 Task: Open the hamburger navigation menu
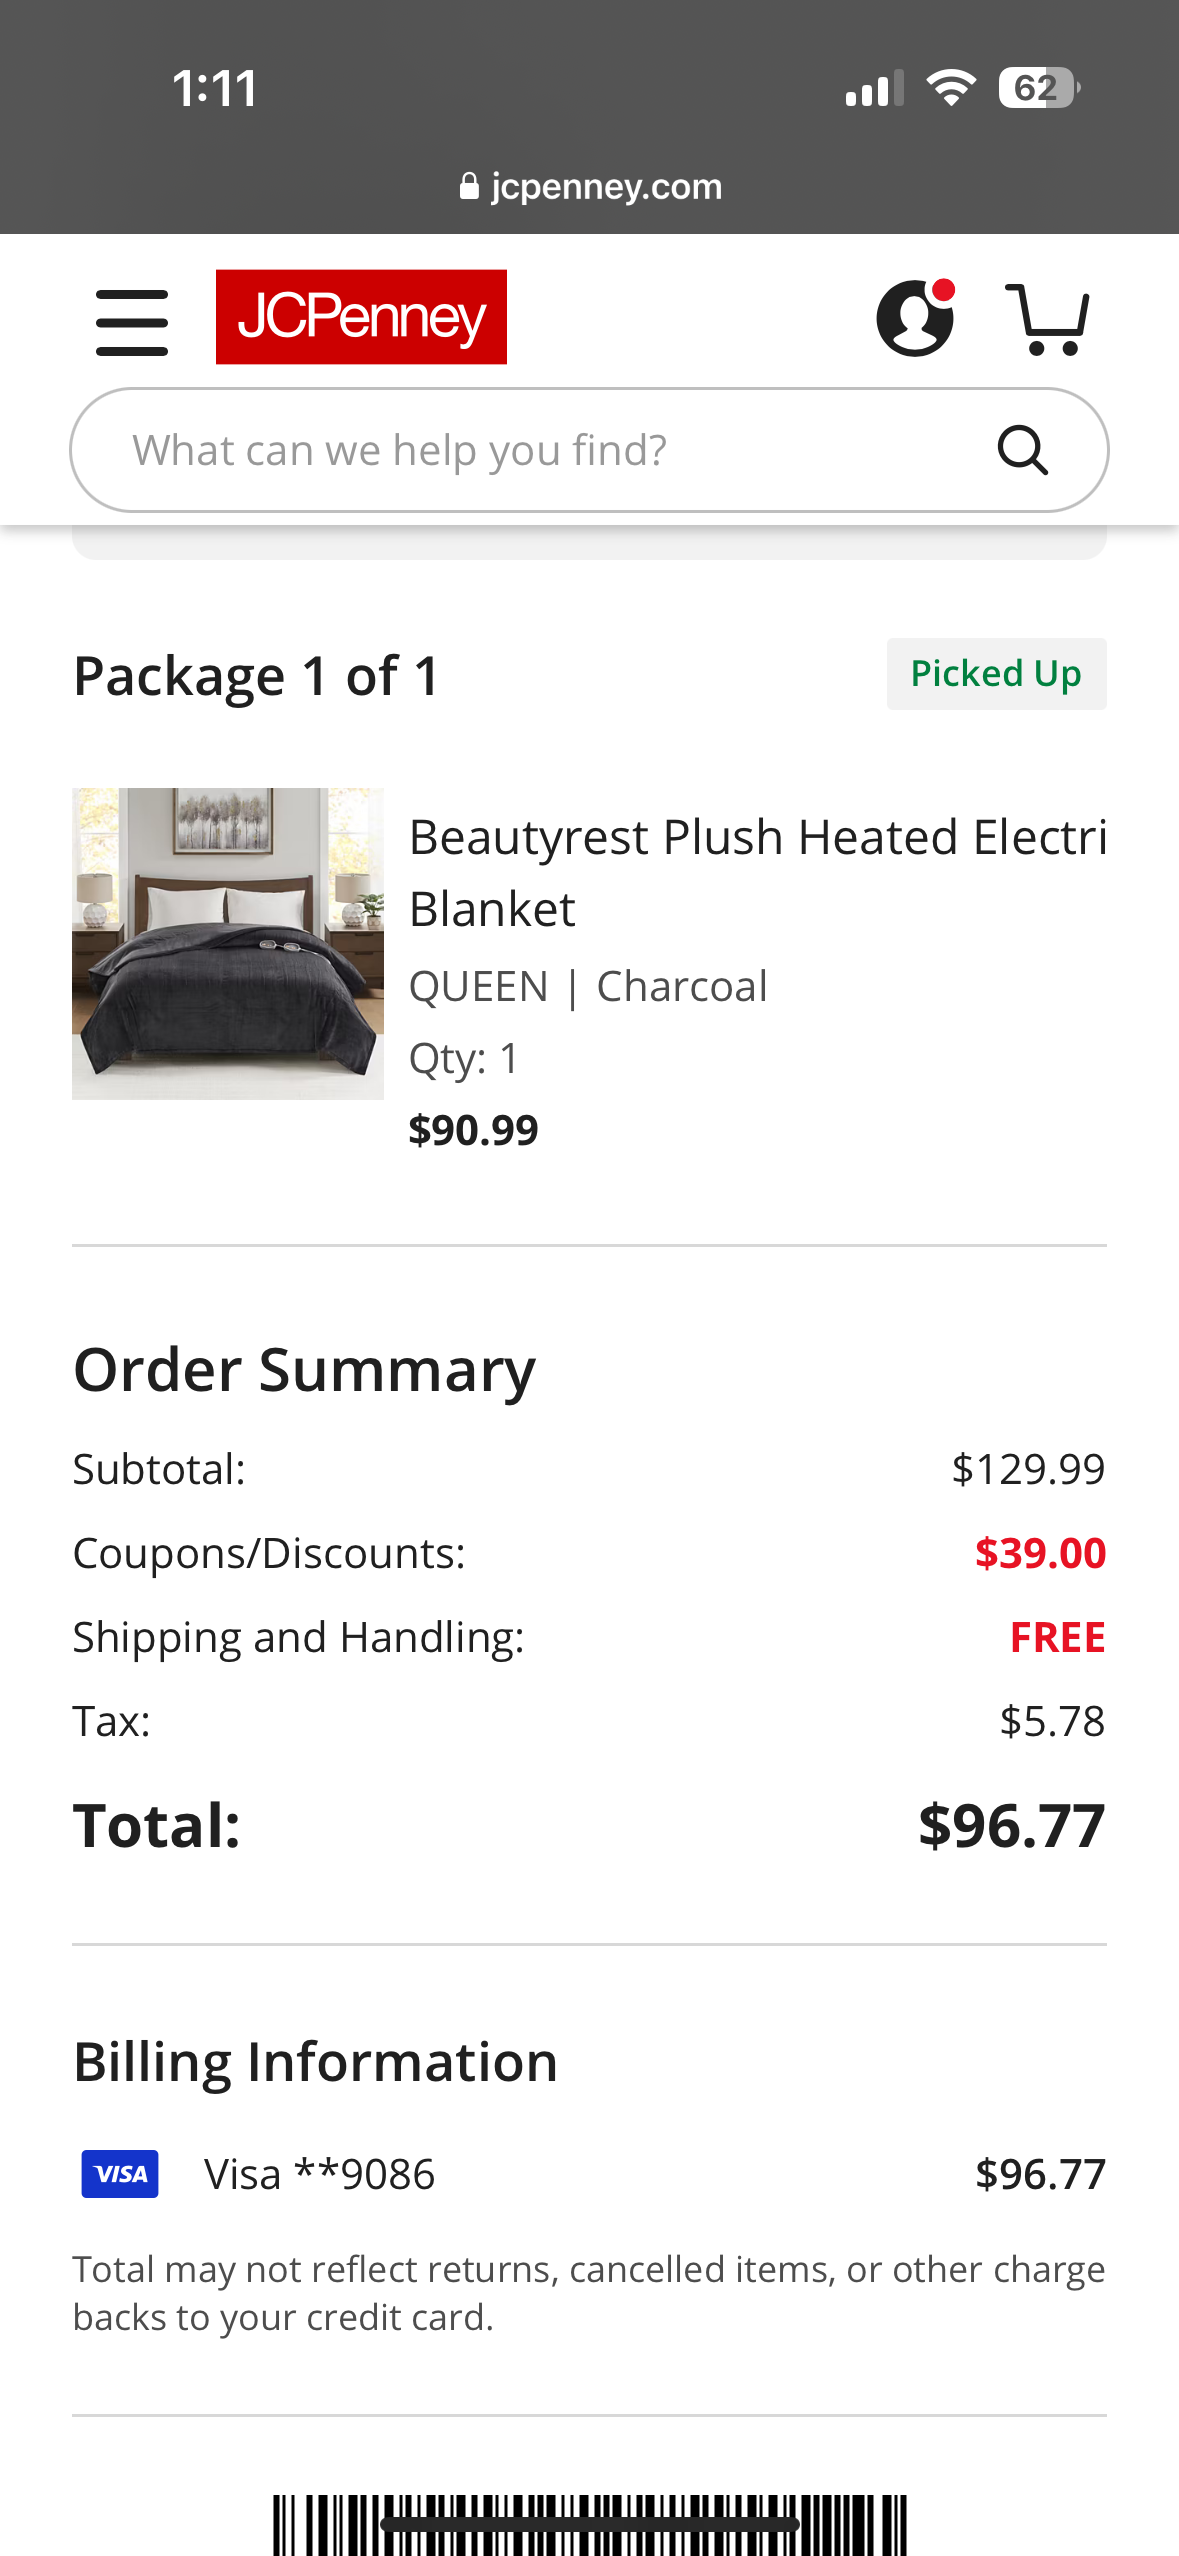click(132, 322)
